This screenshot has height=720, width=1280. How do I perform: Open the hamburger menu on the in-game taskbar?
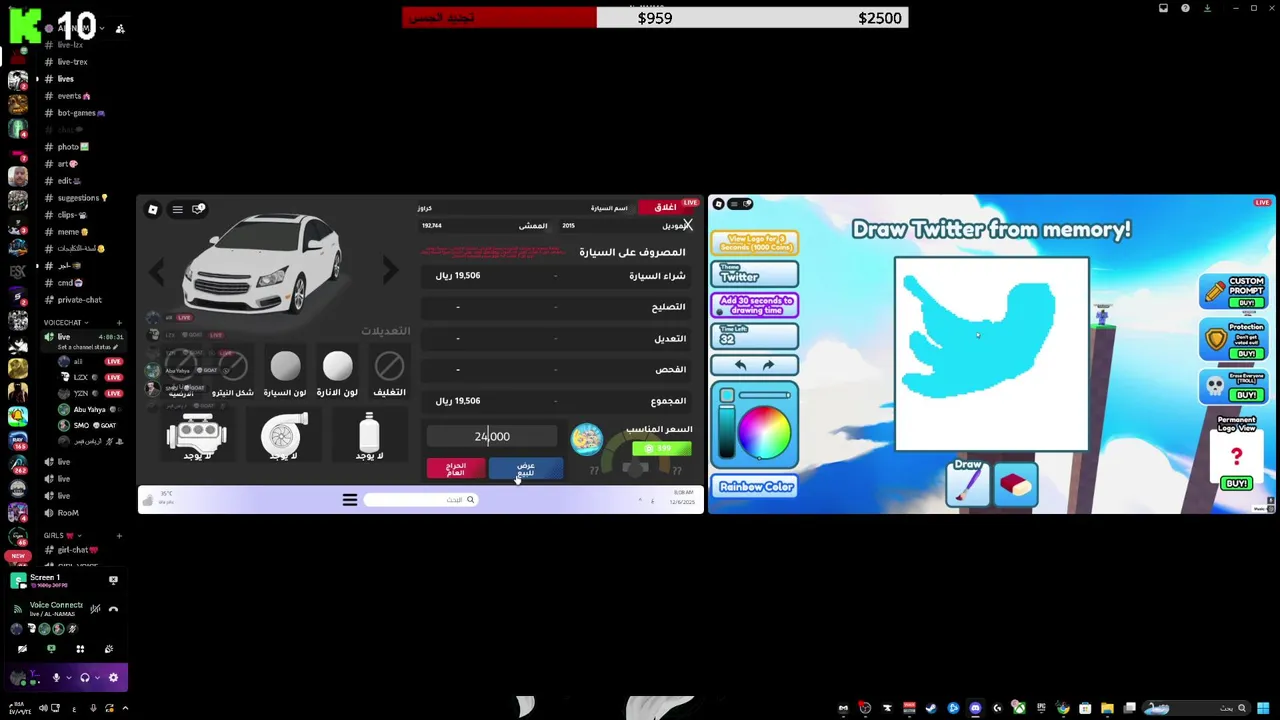350,500
